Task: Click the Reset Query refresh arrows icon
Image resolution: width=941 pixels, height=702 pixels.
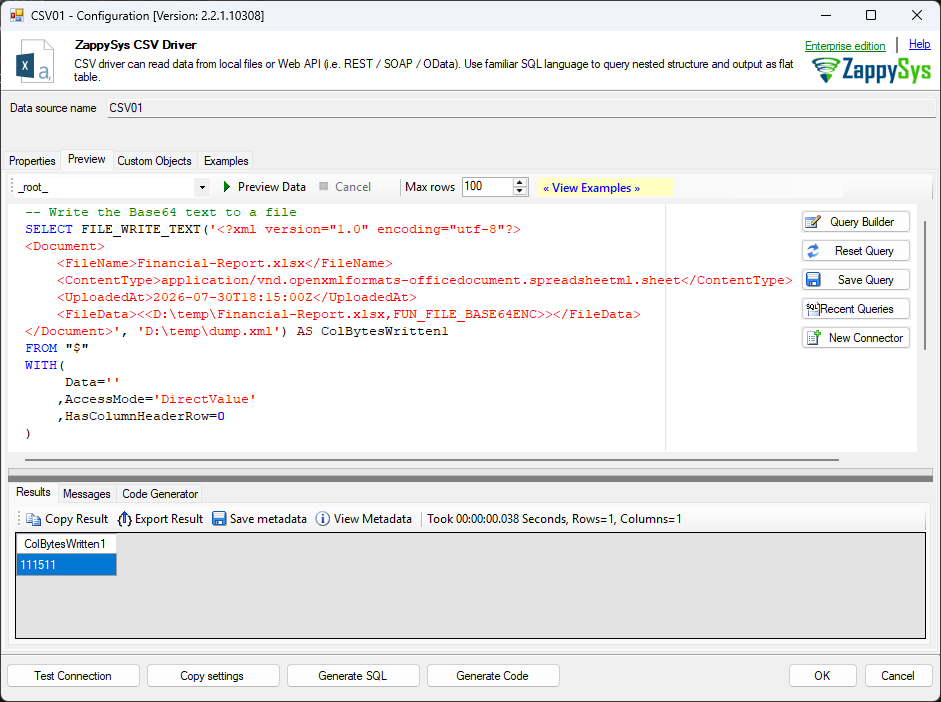Action: [813, 251]
